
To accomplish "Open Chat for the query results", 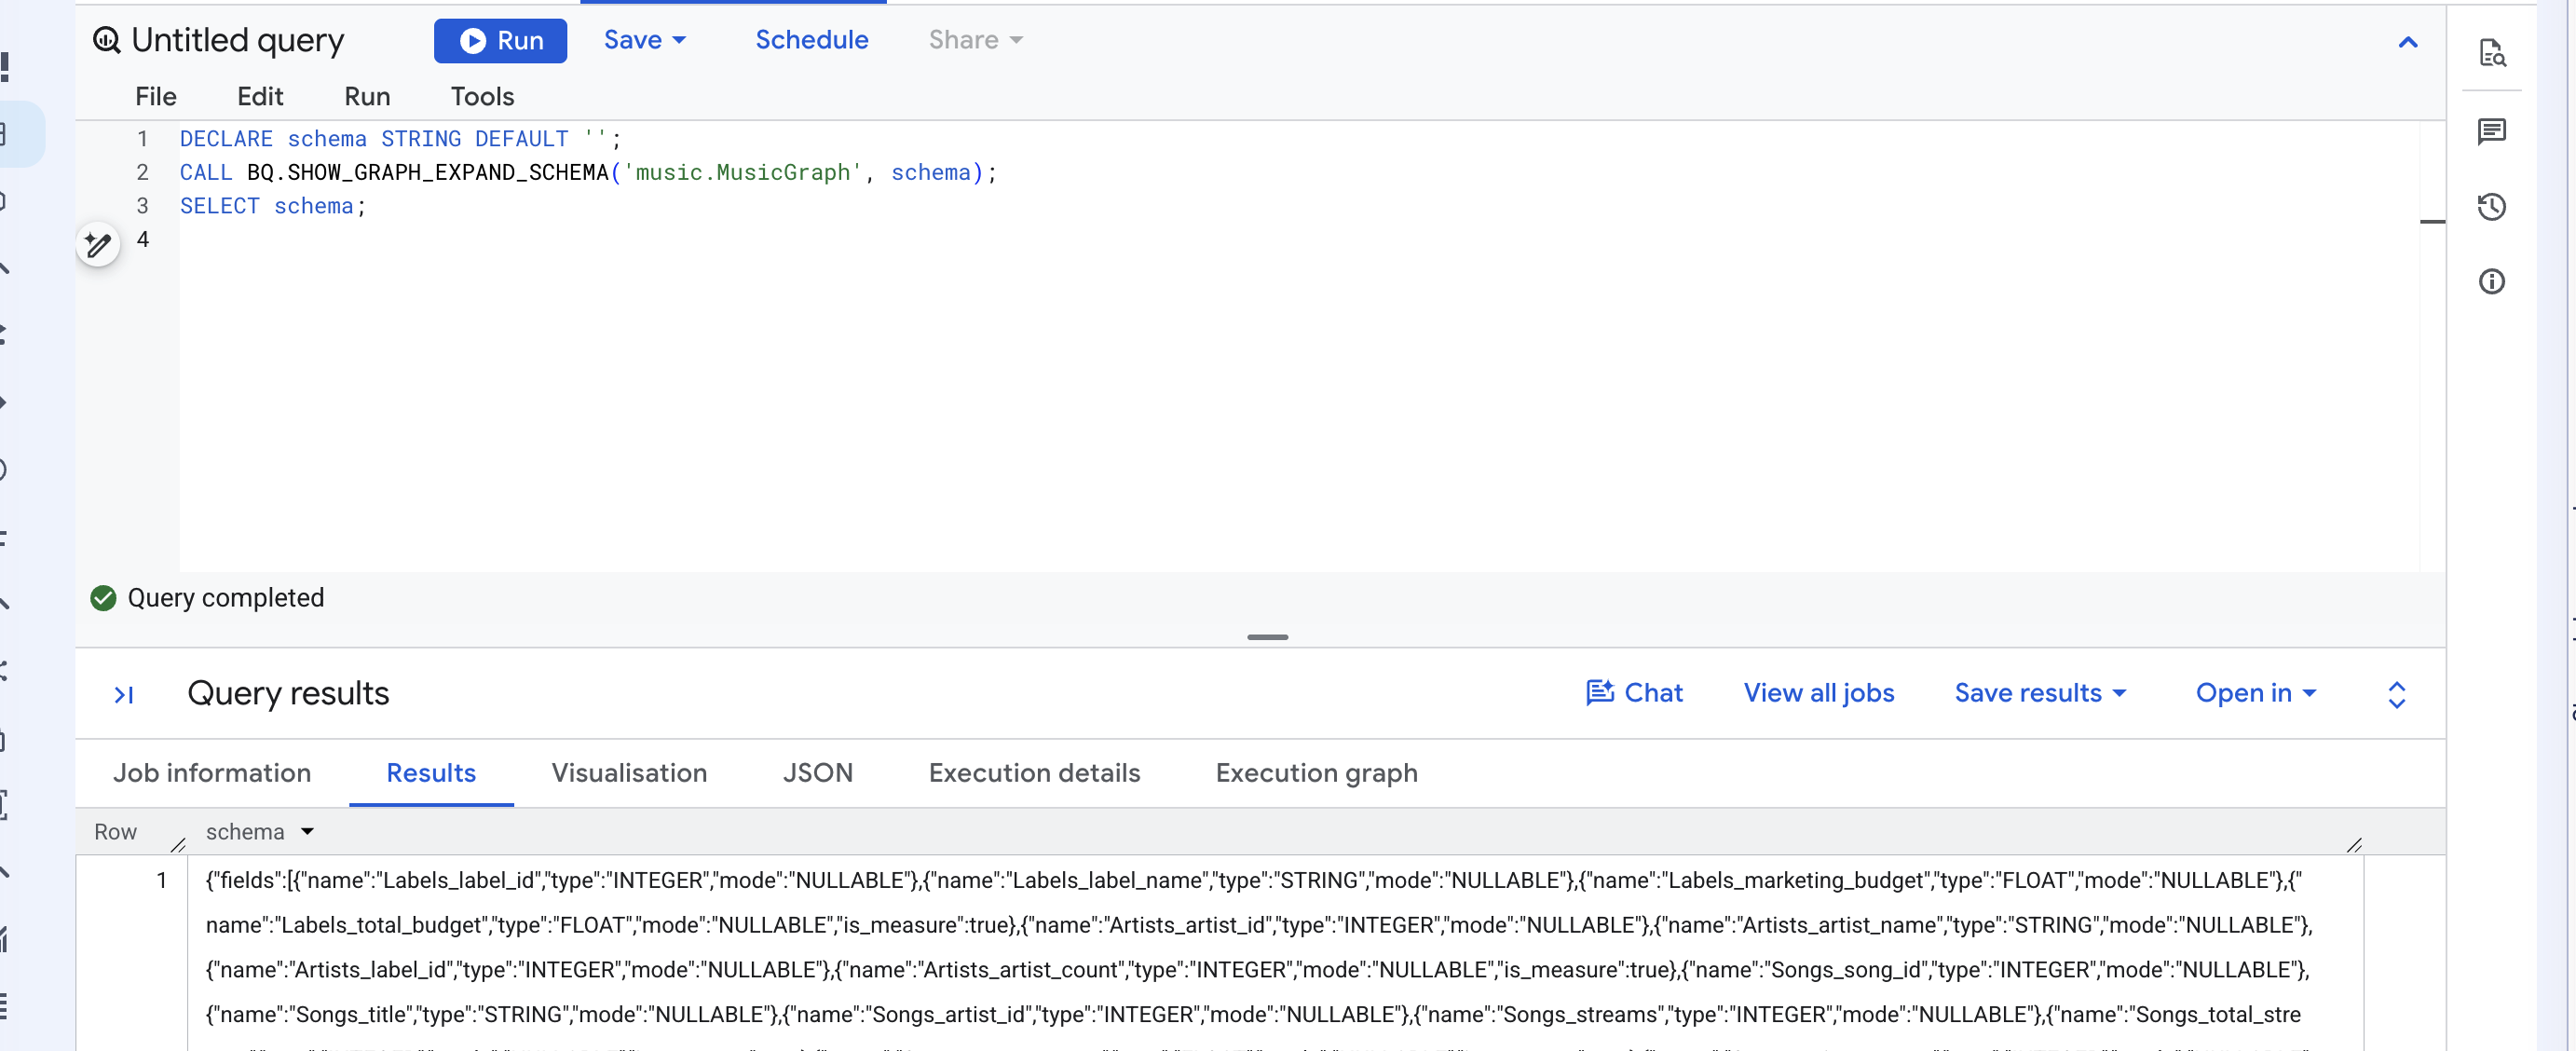I will [1634, 693].
